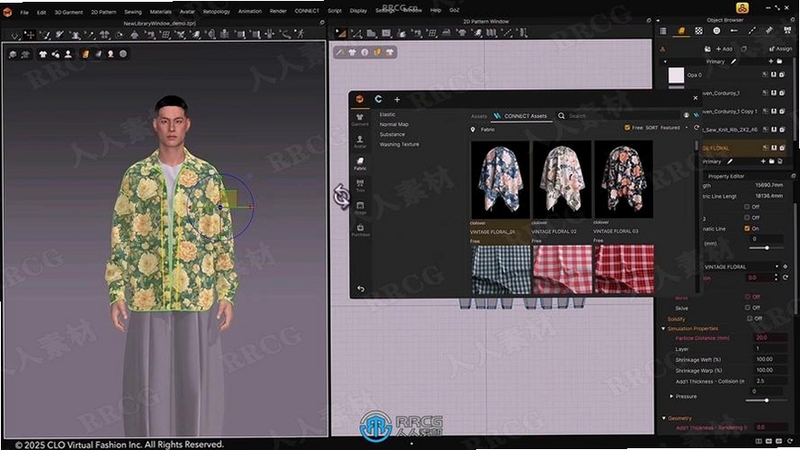Show avatar icon in 3D viewport toolbar
800x450 pixels.
[68, 54]
